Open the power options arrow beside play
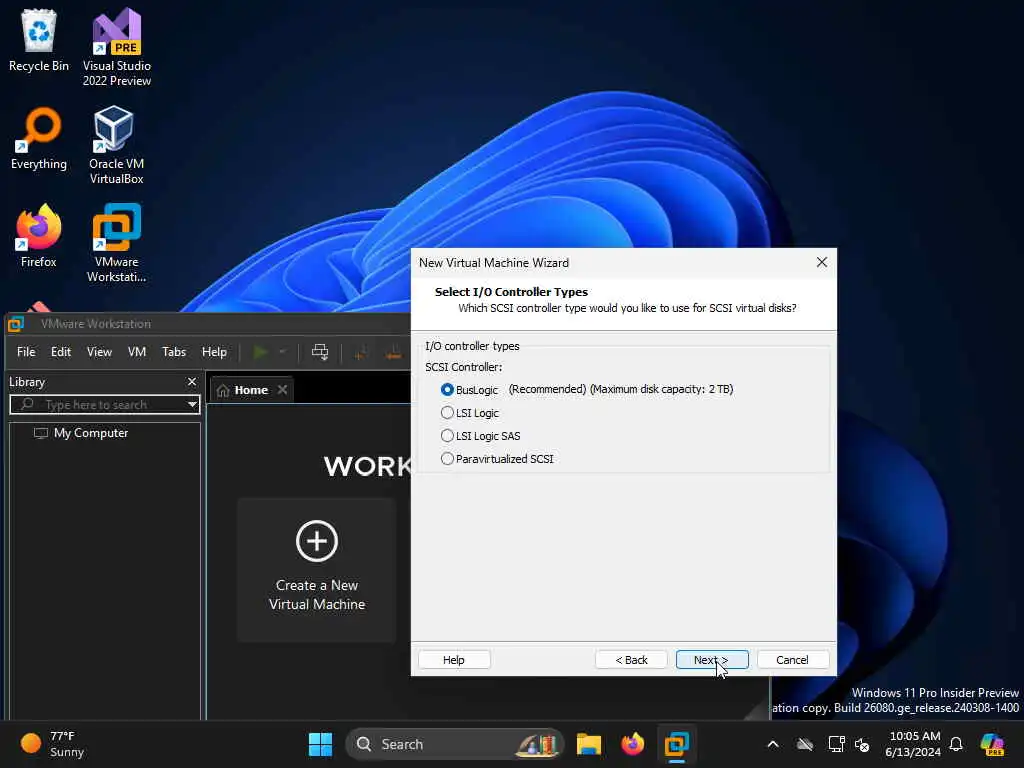The height and width of the screenshot is (768, 1024). click(x=282, y=352)
